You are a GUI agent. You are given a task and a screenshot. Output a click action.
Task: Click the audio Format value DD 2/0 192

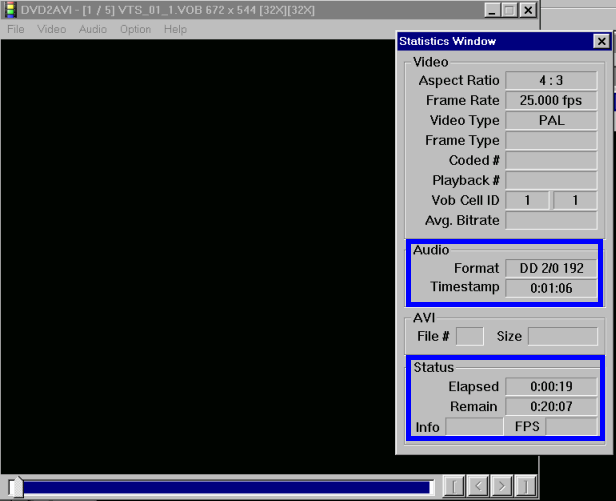click(x=551, y=268)
